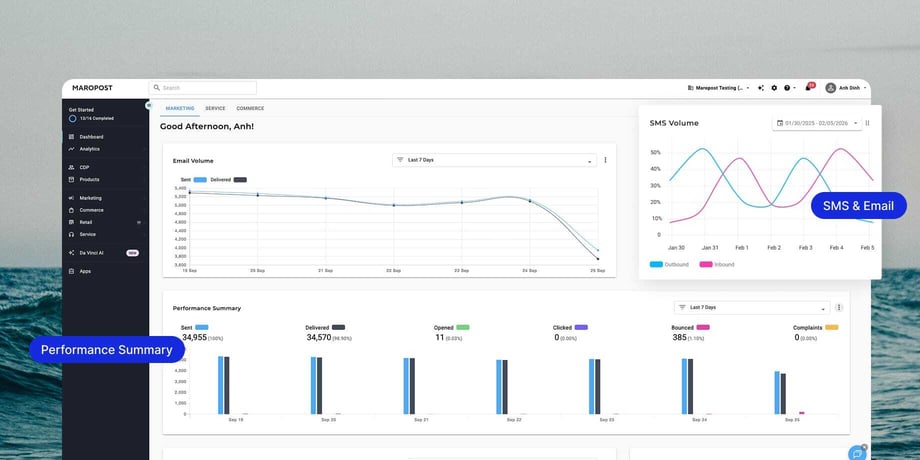This screenshot has height=460, width=920.
Task: Open the Get Started checklist
Action: [92, 114]
